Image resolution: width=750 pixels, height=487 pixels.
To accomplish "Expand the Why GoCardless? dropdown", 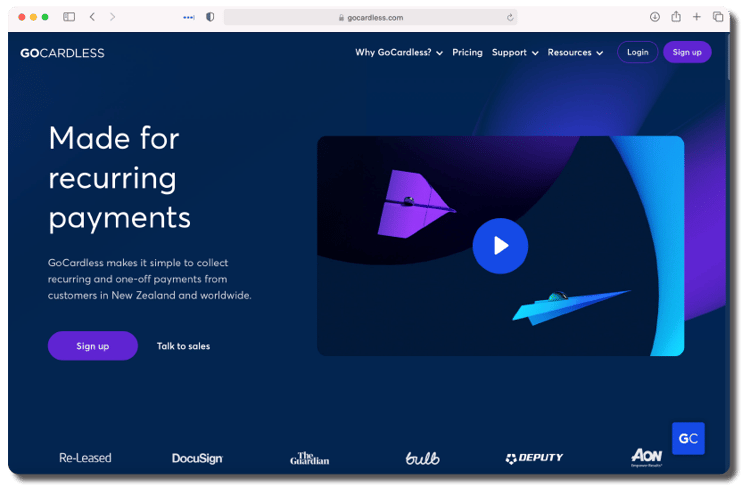I will coord(398,53).
